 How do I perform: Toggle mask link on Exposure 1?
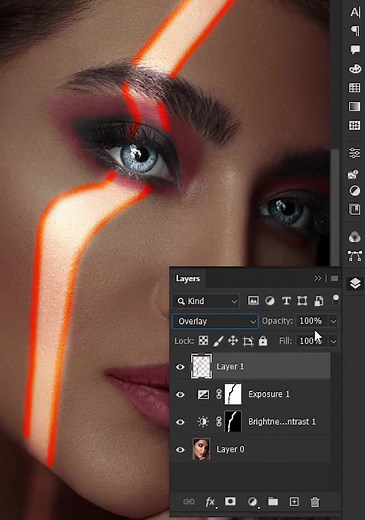[219, 394]
